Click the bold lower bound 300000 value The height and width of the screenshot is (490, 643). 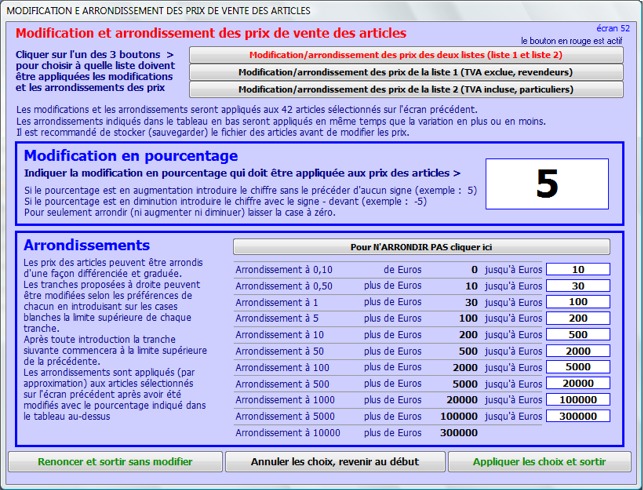point(458,433)
